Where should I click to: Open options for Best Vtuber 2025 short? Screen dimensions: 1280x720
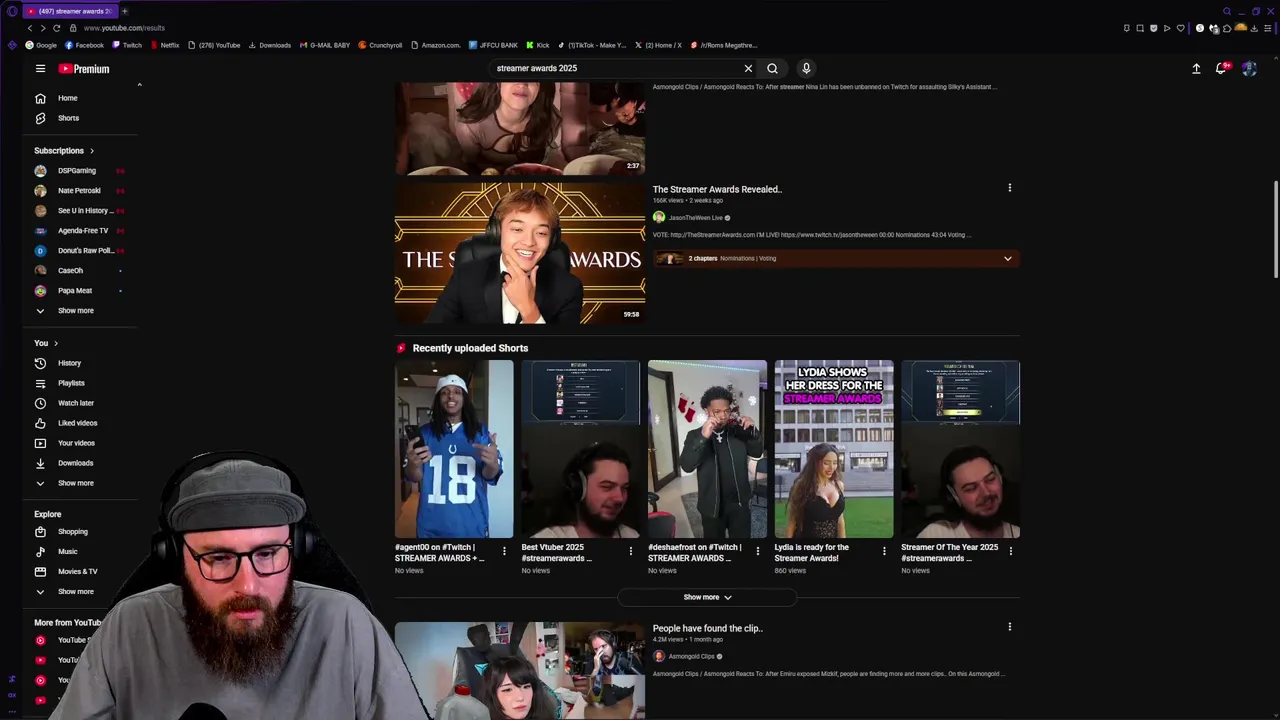tap(630, 551)
